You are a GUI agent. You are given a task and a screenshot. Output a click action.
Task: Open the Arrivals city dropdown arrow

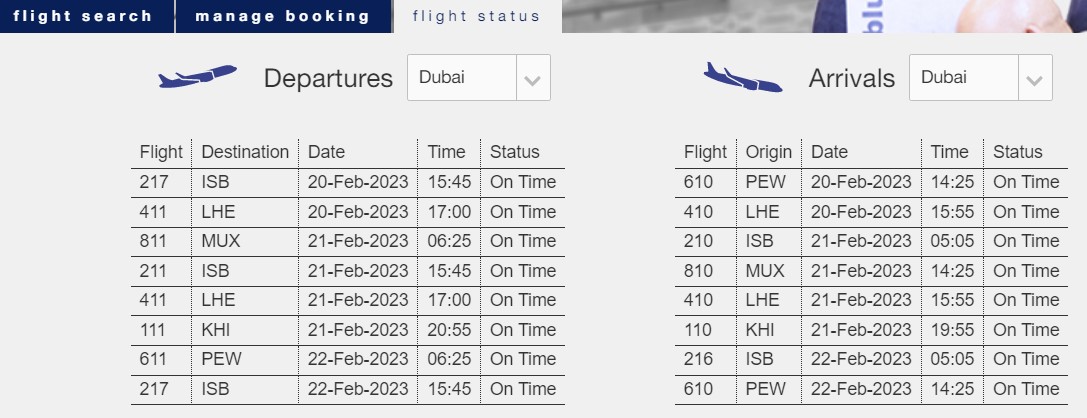(1035, 78)
